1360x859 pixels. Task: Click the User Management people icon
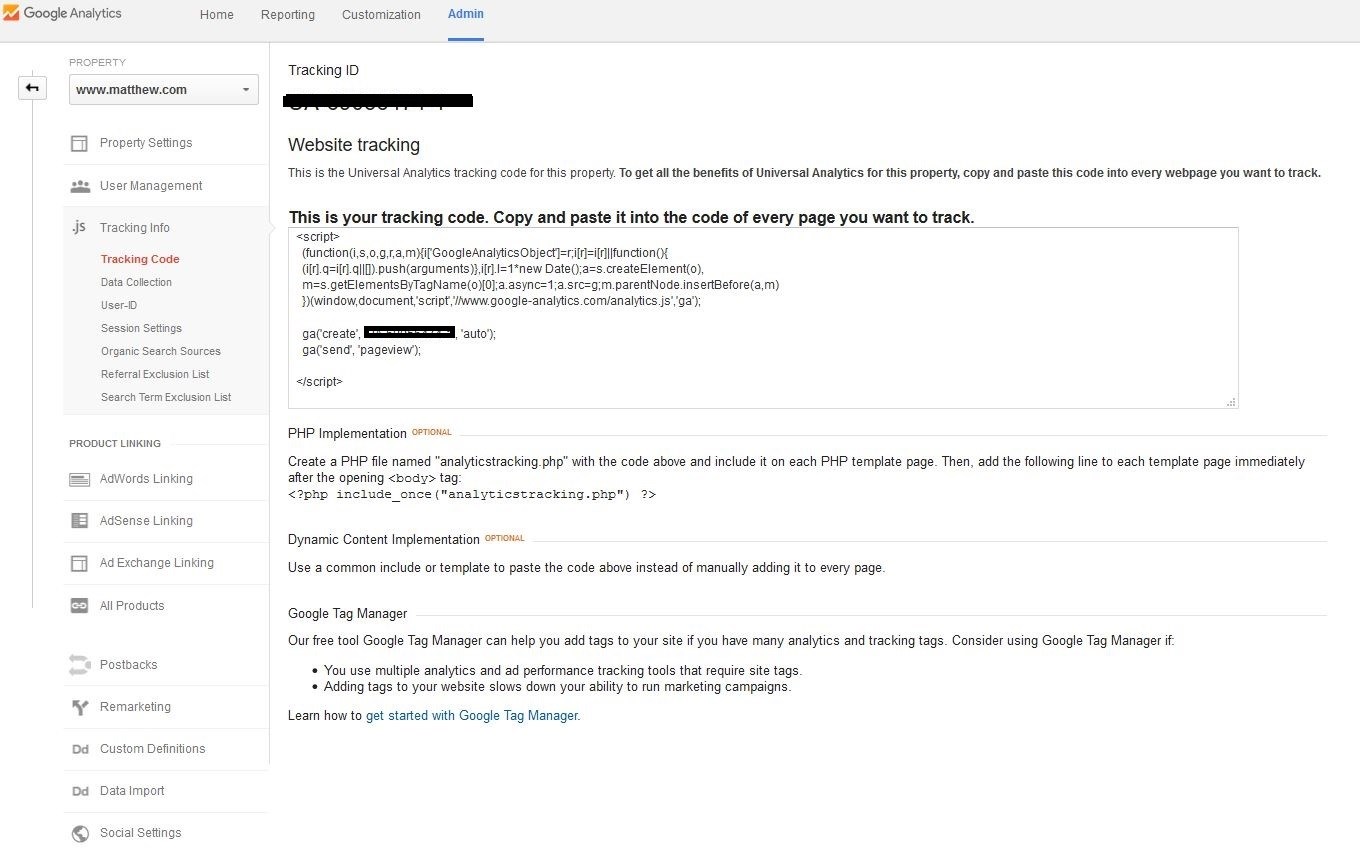(79, 186)
